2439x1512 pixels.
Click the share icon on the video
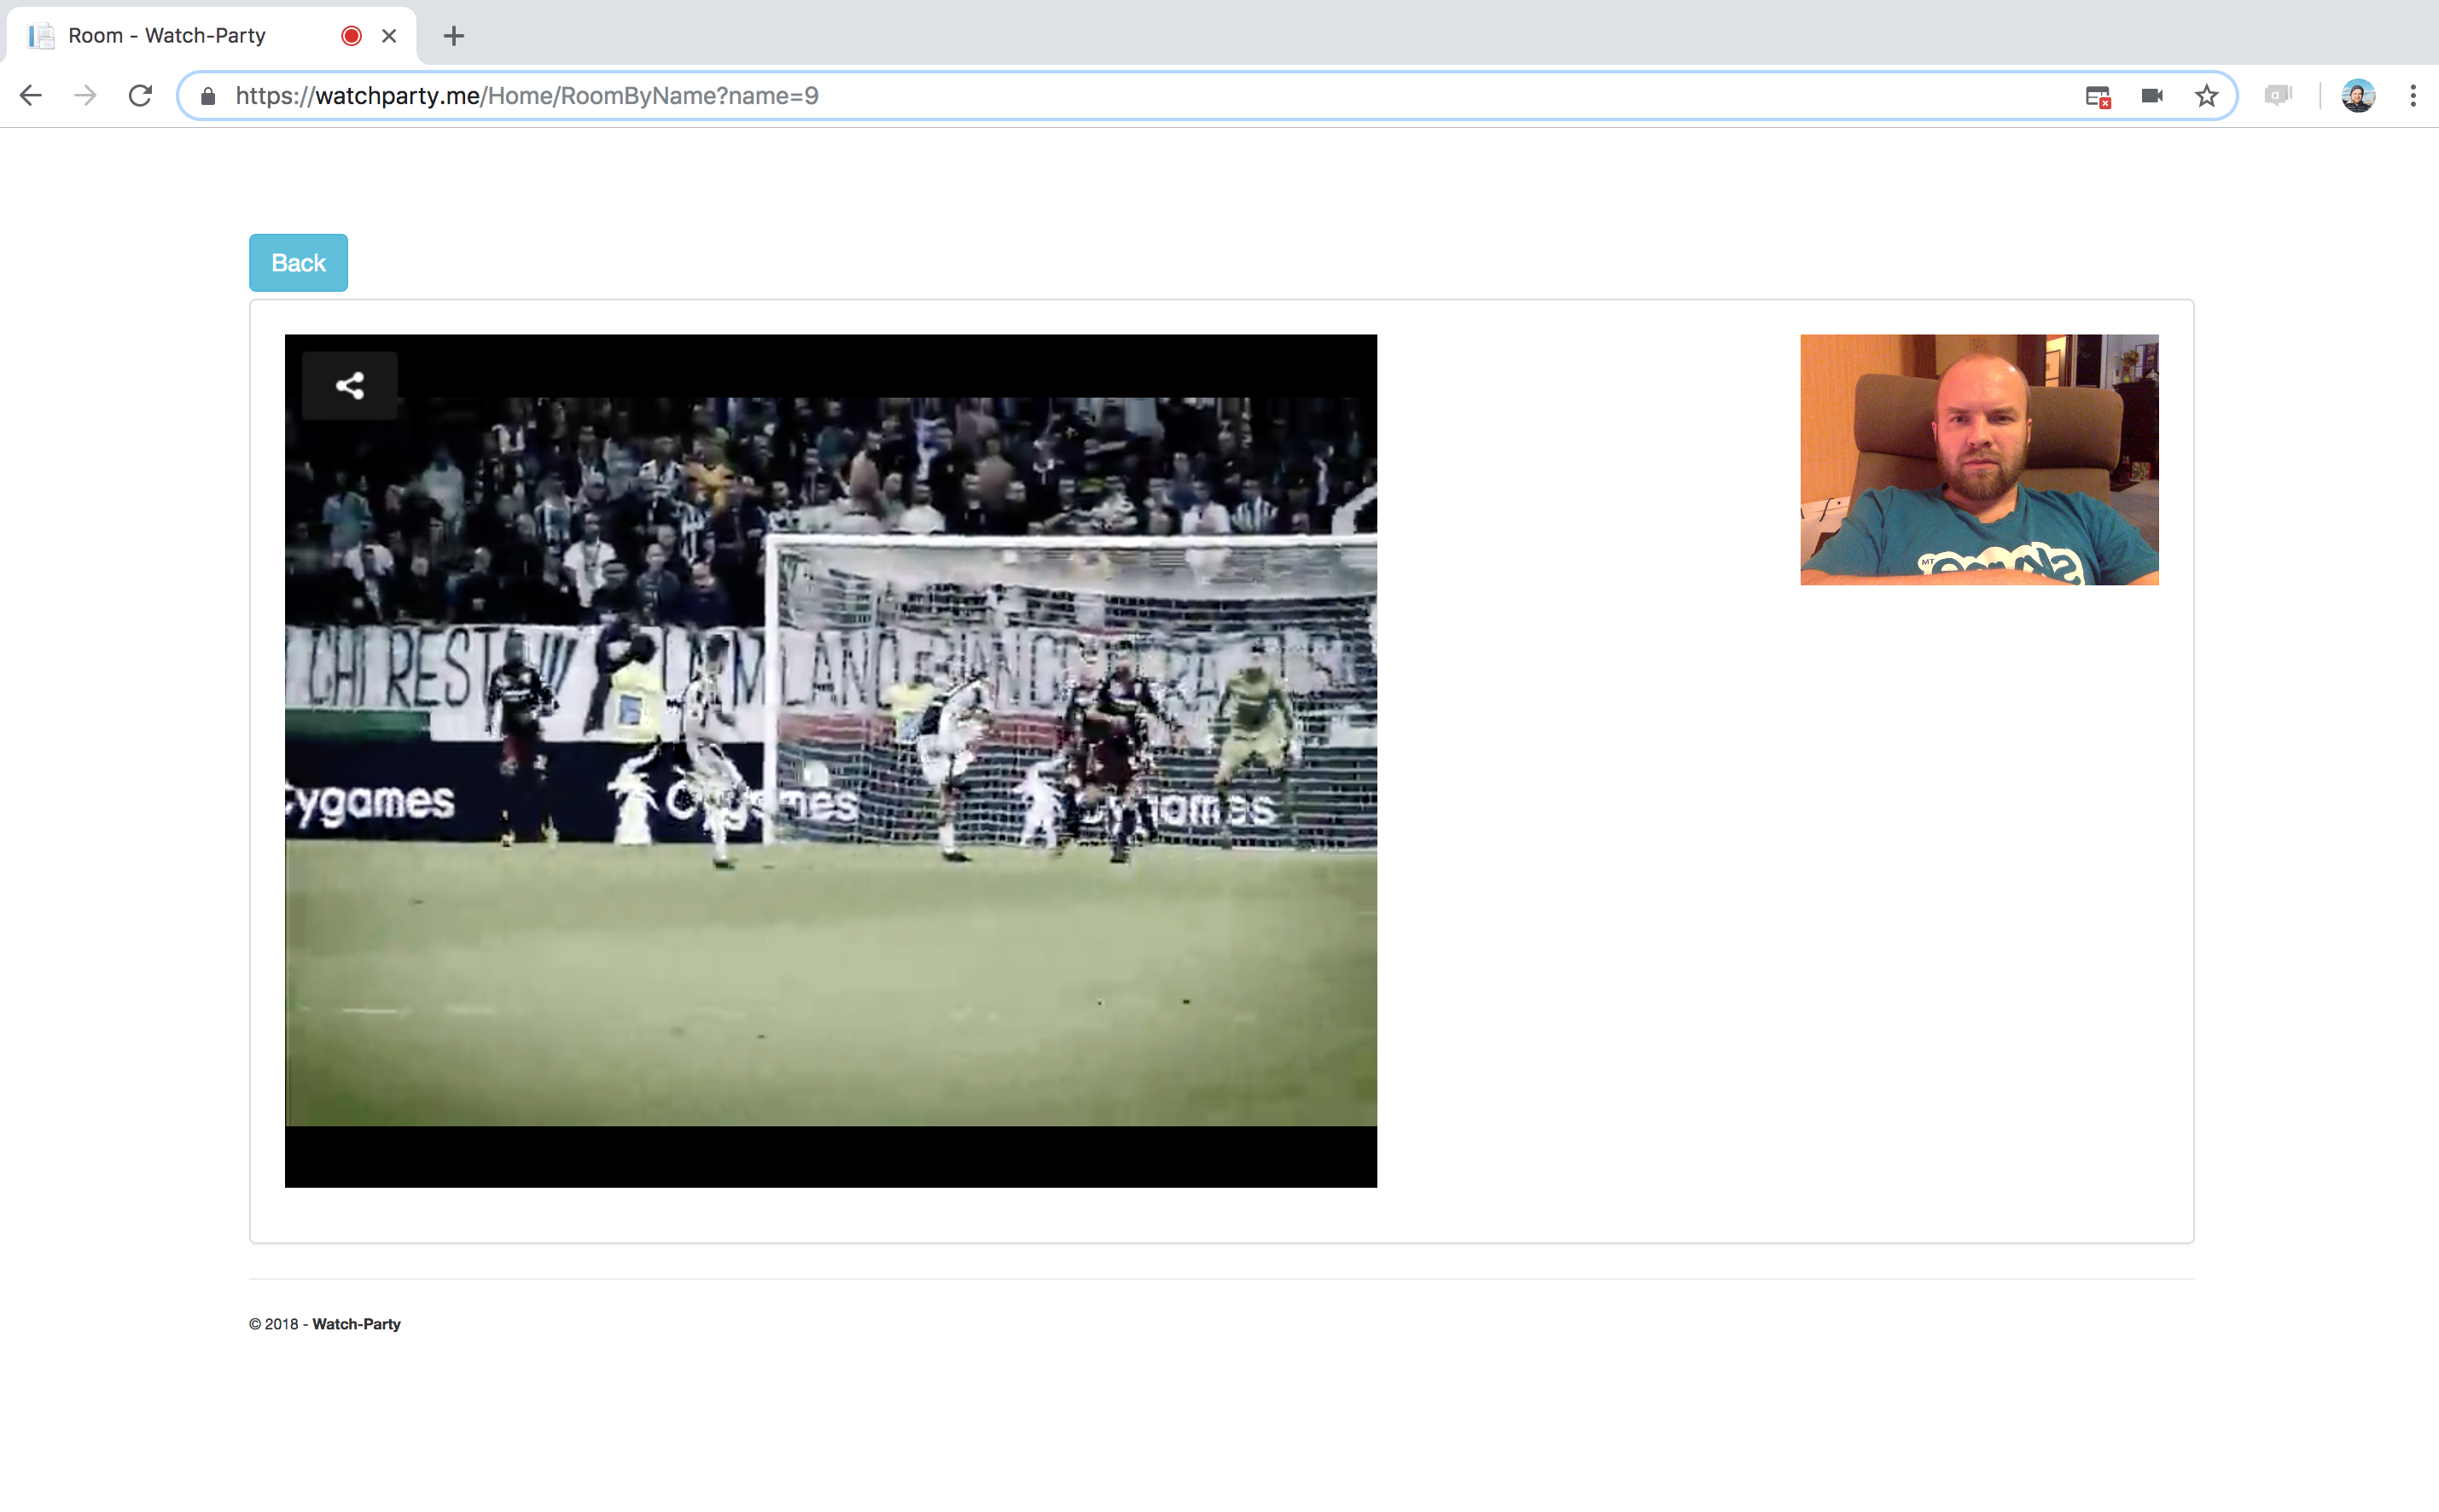point(349,386)
